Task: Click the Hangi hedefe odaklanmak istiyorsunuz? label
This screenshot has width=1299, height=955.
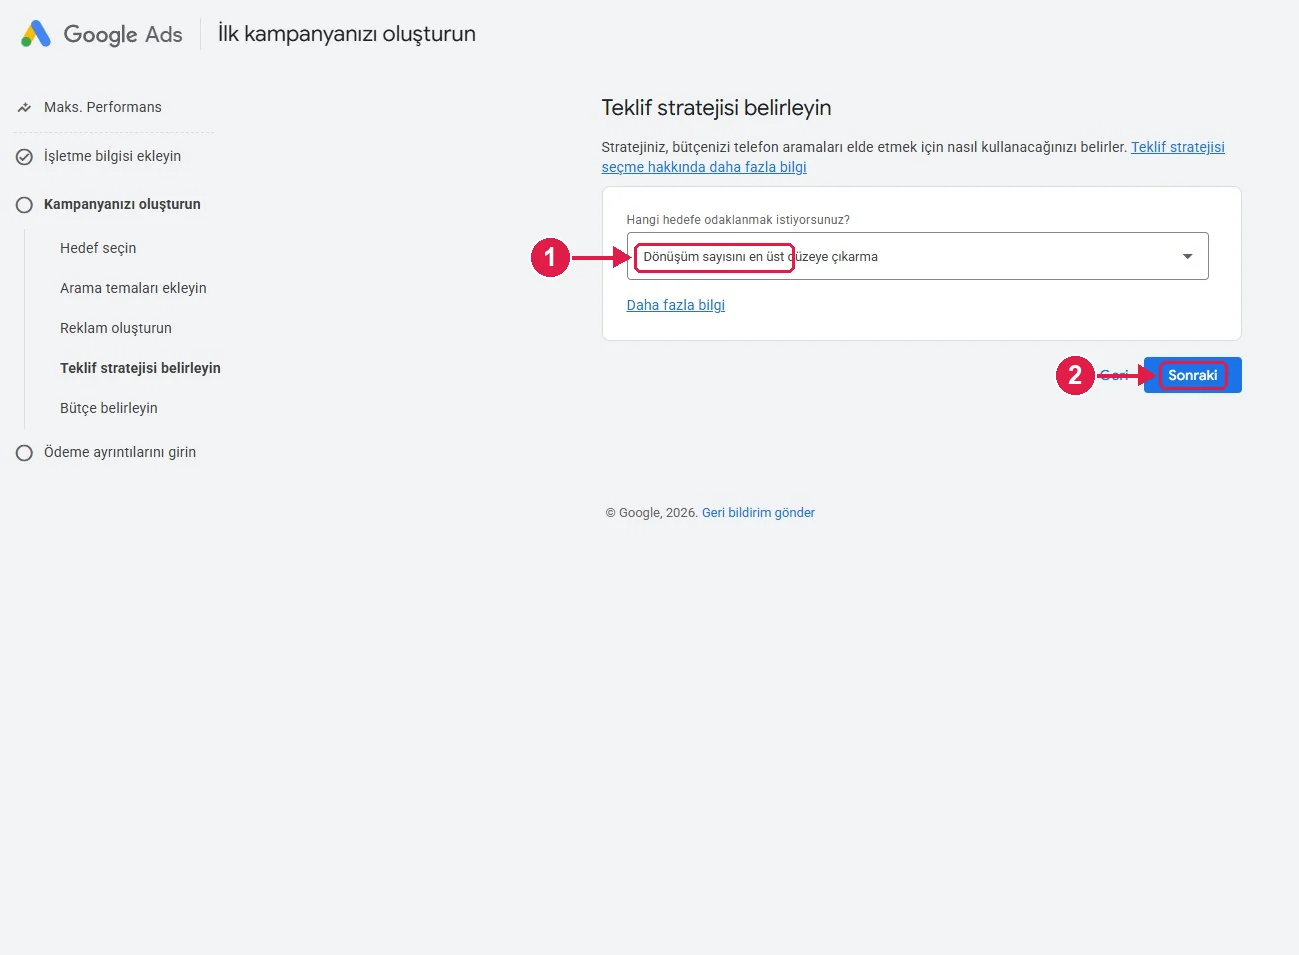Action: (x=738, y=220)
